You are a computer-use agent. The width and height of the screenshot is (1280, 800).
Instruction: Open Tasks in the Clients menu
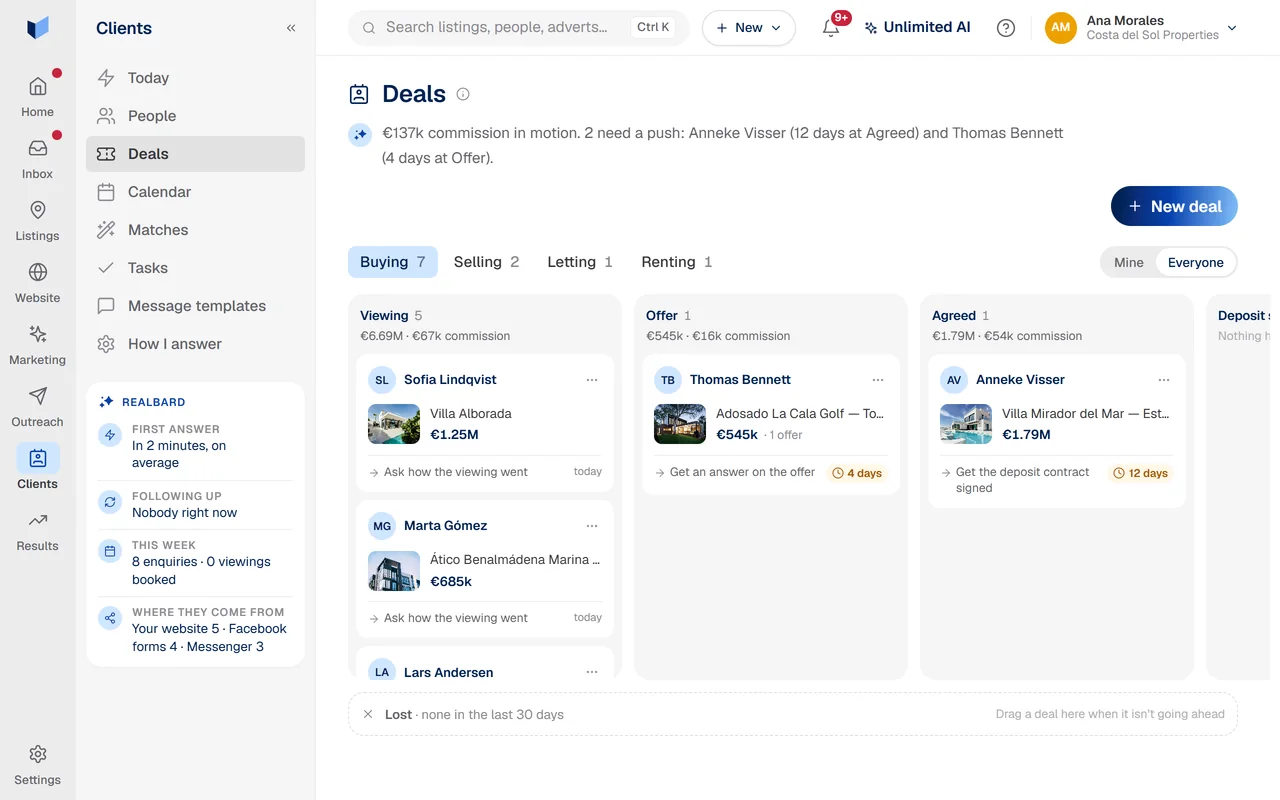(x=196, y=268)
